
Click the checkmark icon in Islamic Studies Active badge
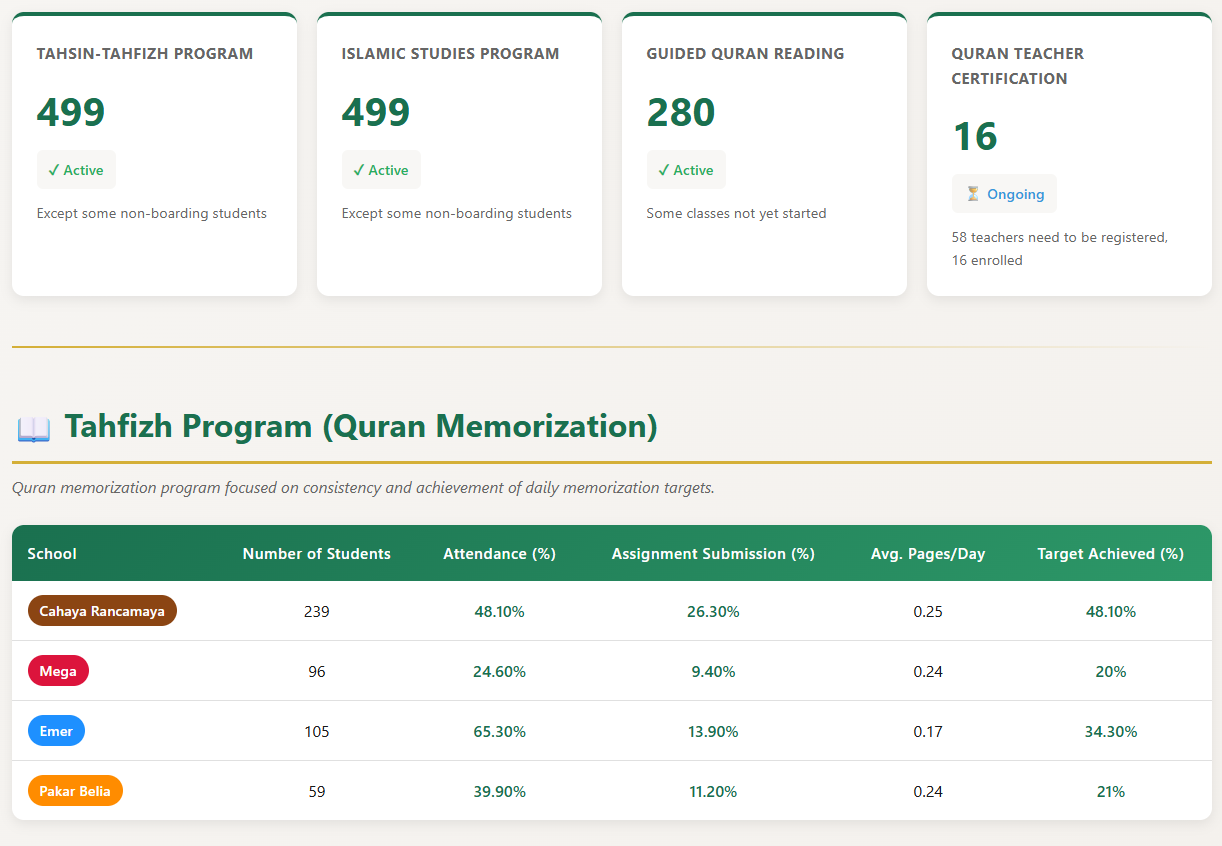[360, 169]
